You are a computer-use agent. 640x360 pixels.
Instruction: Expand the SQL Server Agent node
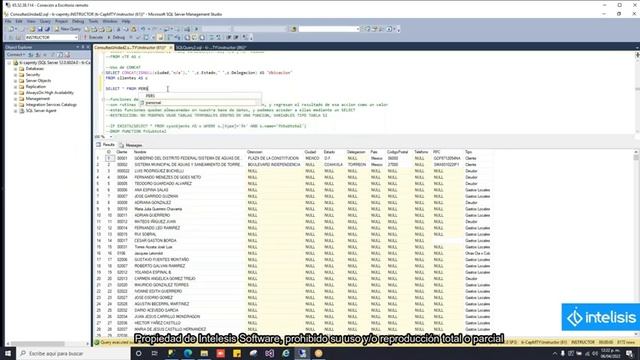point(16,111)
